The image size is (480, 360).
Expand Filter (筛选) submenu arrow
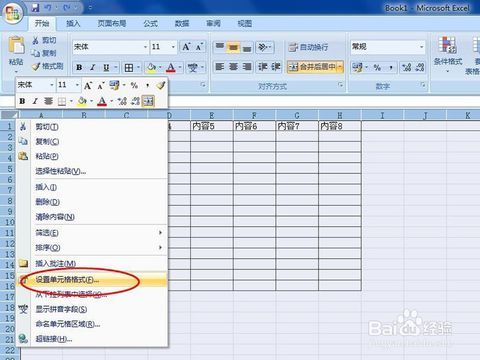(160, 232)
